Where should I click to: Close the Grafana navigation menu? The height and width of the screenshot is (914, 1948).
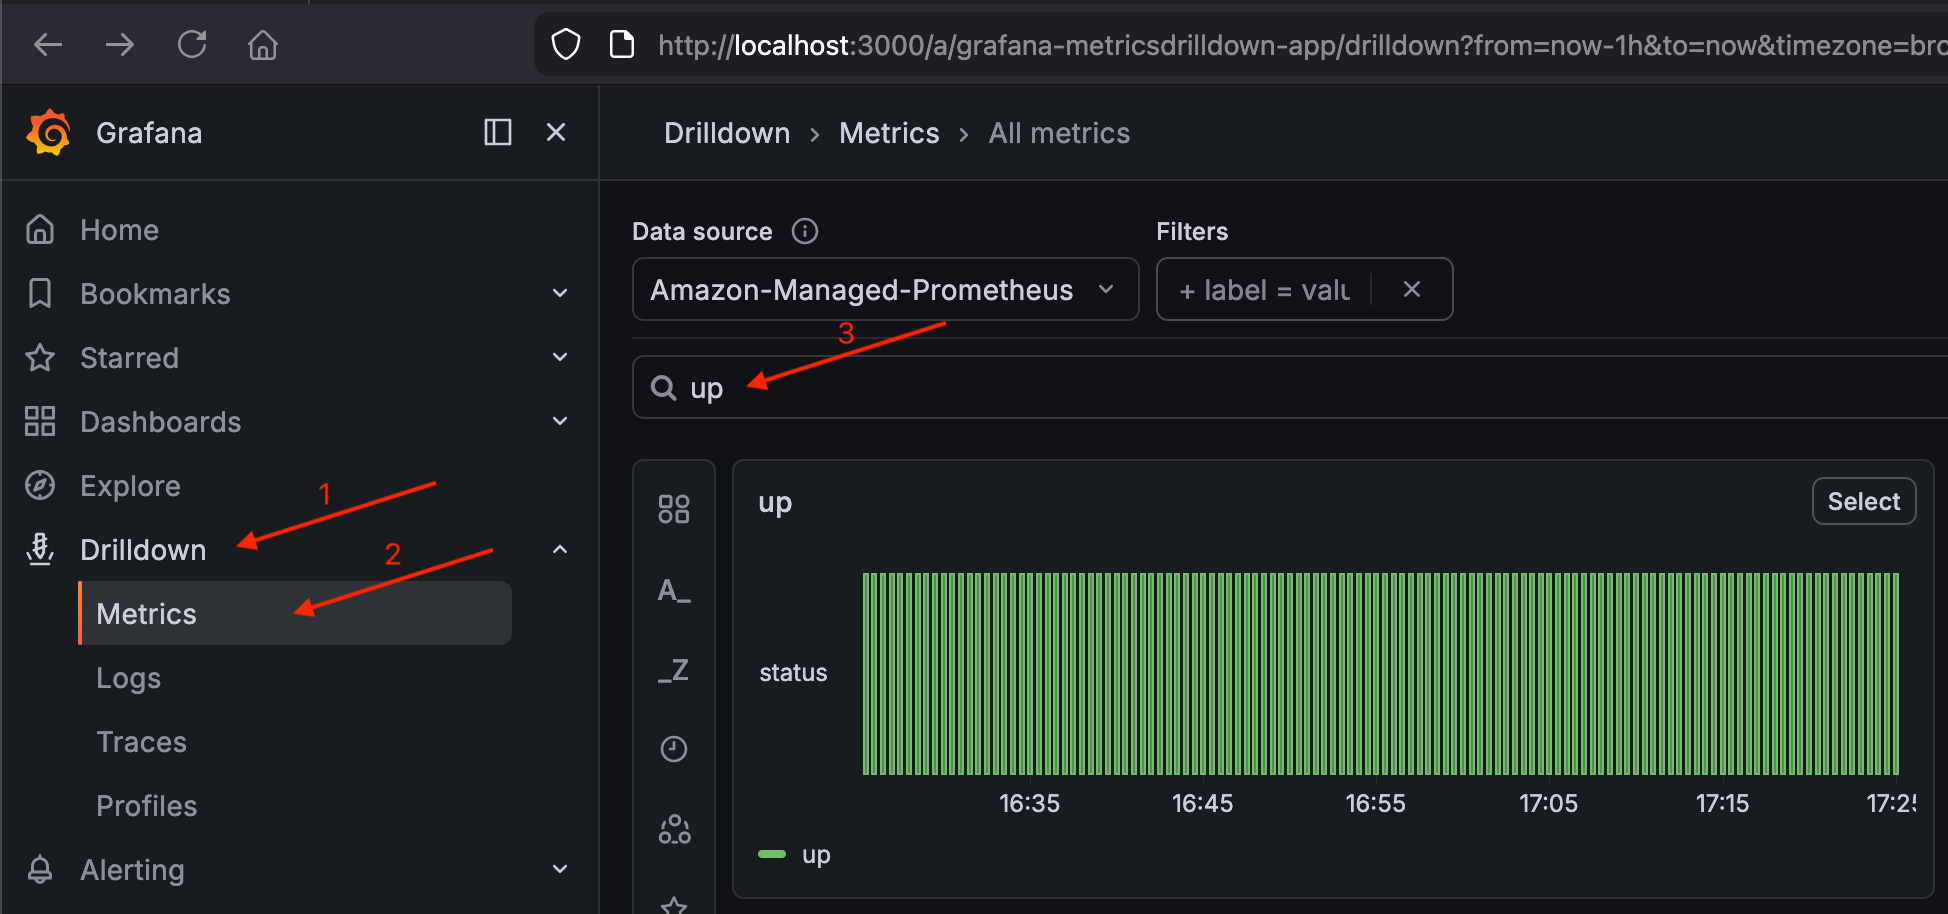click(x=557, y=132)
